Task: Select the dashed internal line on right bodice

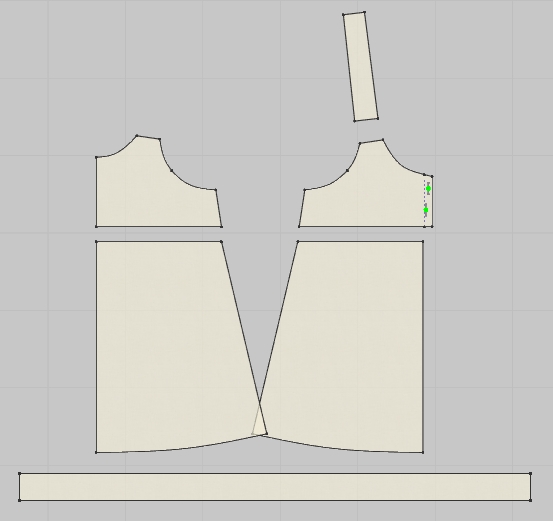Action: 424,201
